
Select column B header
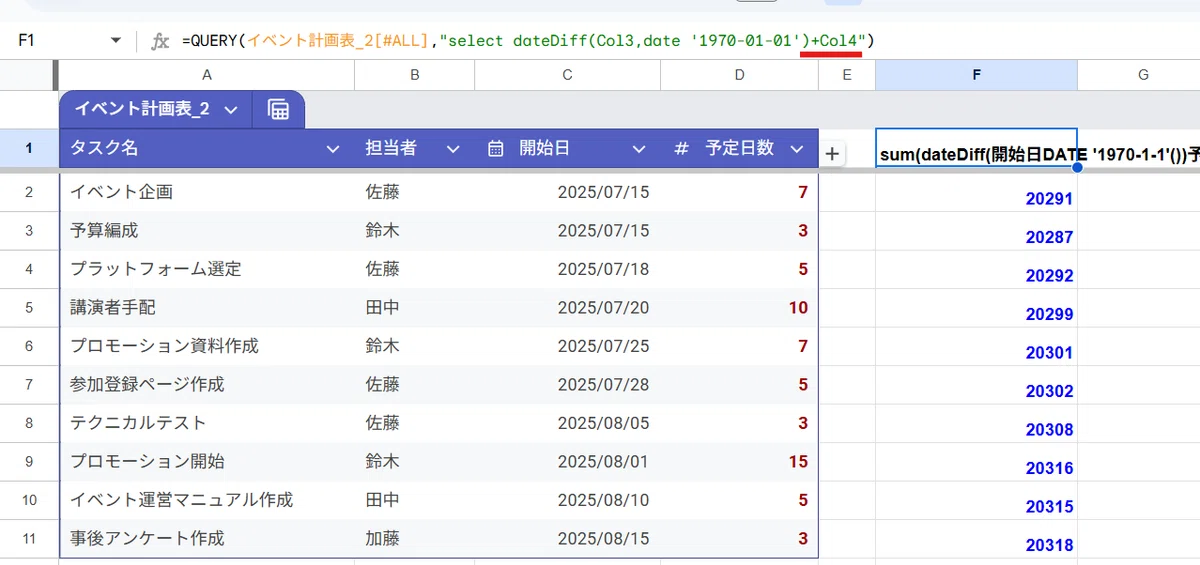(x=415, y=75)
